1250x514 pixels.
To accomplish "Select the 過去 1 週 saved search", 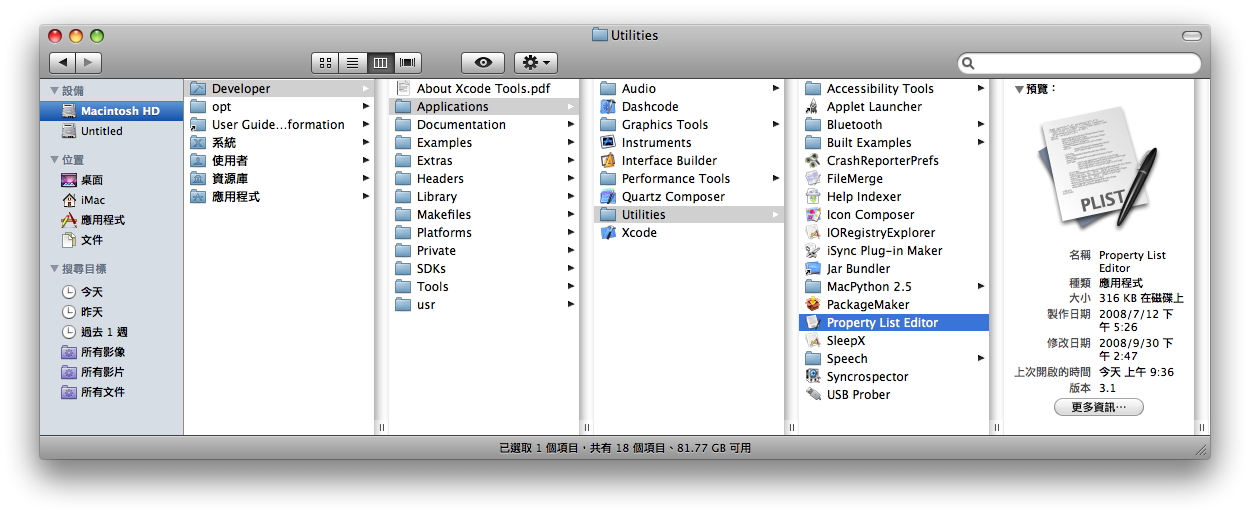I will coord(111,332).
